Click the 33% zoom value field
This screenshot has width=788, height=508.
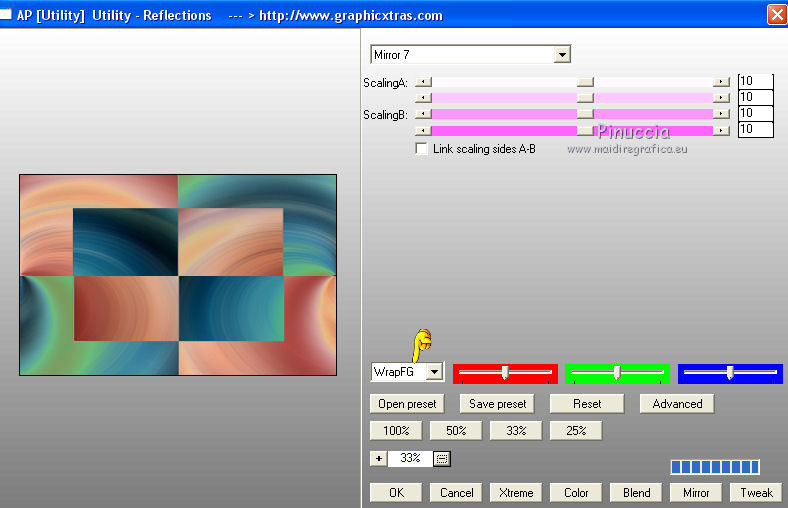[410, 458]
